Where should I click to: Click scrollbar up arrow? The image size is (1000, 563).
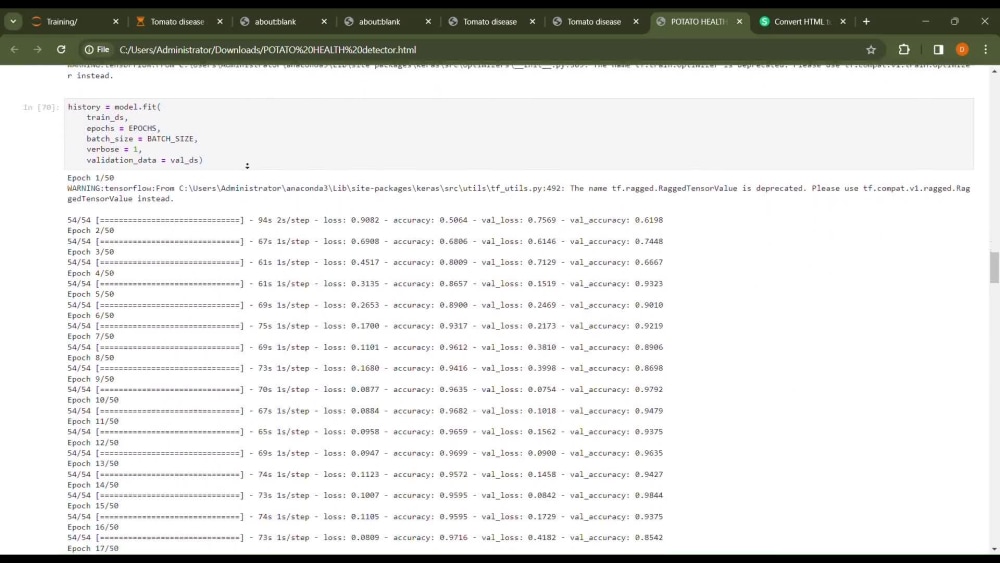994,71
